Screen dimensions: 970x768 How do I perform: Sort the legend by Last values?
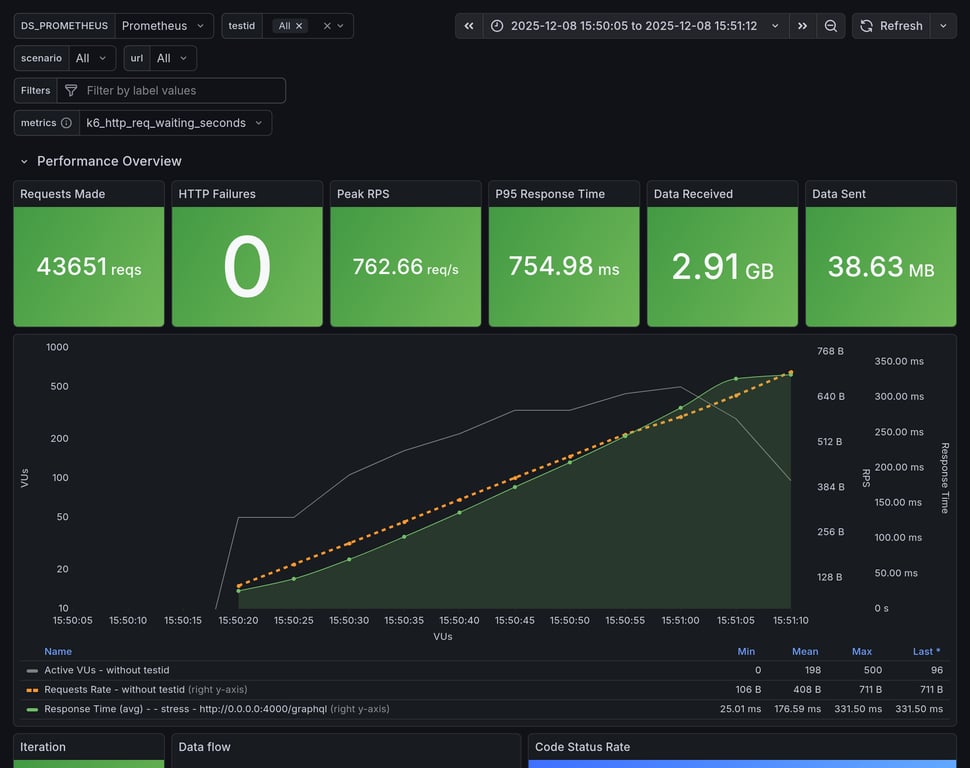pyautogui.click(x=923, y=651)
